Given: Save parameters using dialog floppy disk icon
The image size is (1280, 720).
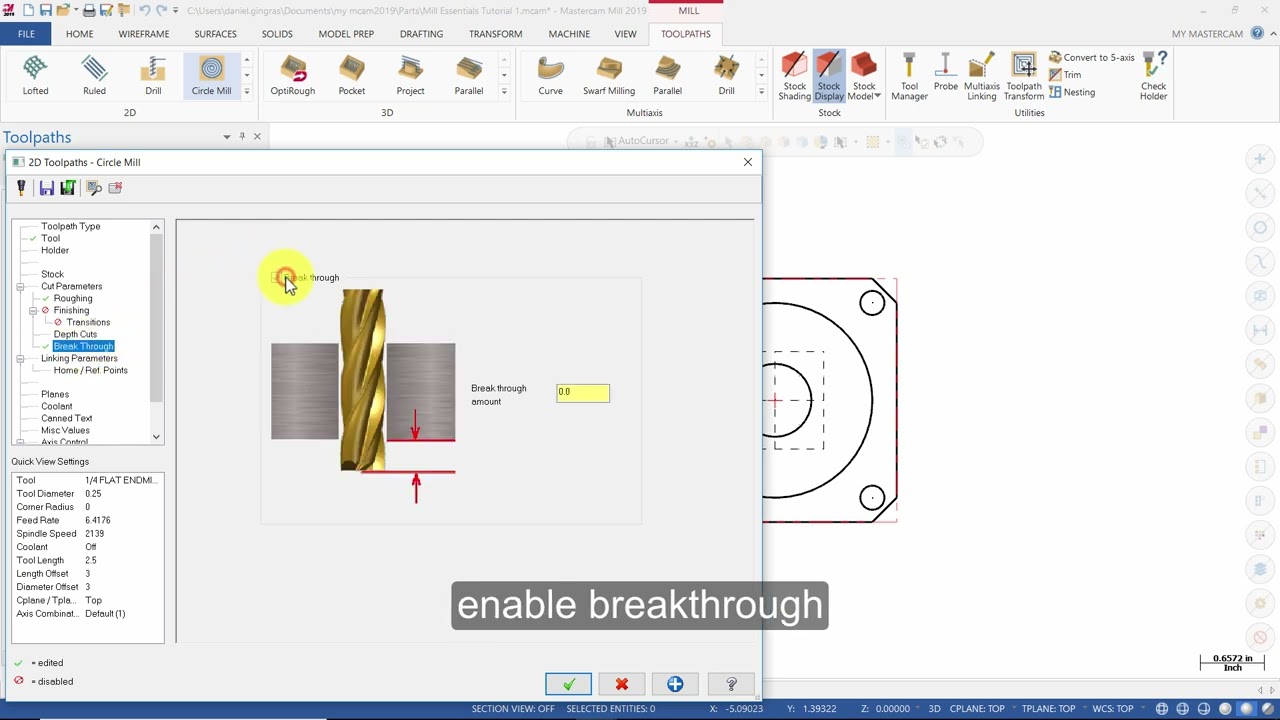Looking at the screenshot, I should pyautogui.click(x=46, y=188).
